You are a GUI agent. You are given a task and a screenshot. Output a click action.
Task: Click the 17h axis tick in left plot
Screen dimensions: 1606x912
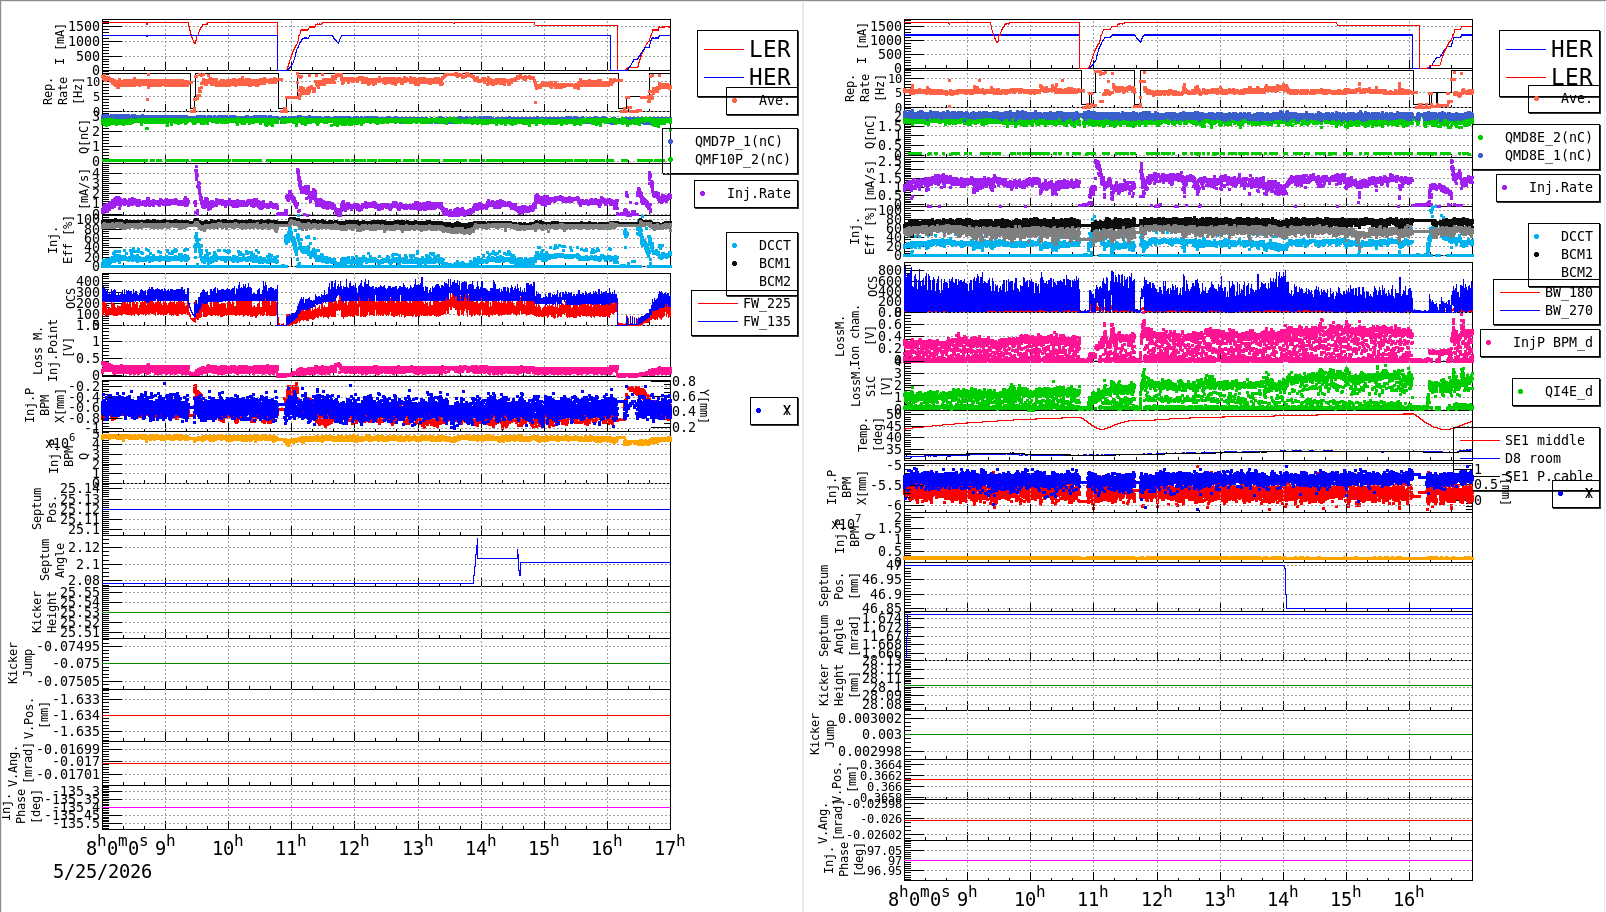pos(669,845)
